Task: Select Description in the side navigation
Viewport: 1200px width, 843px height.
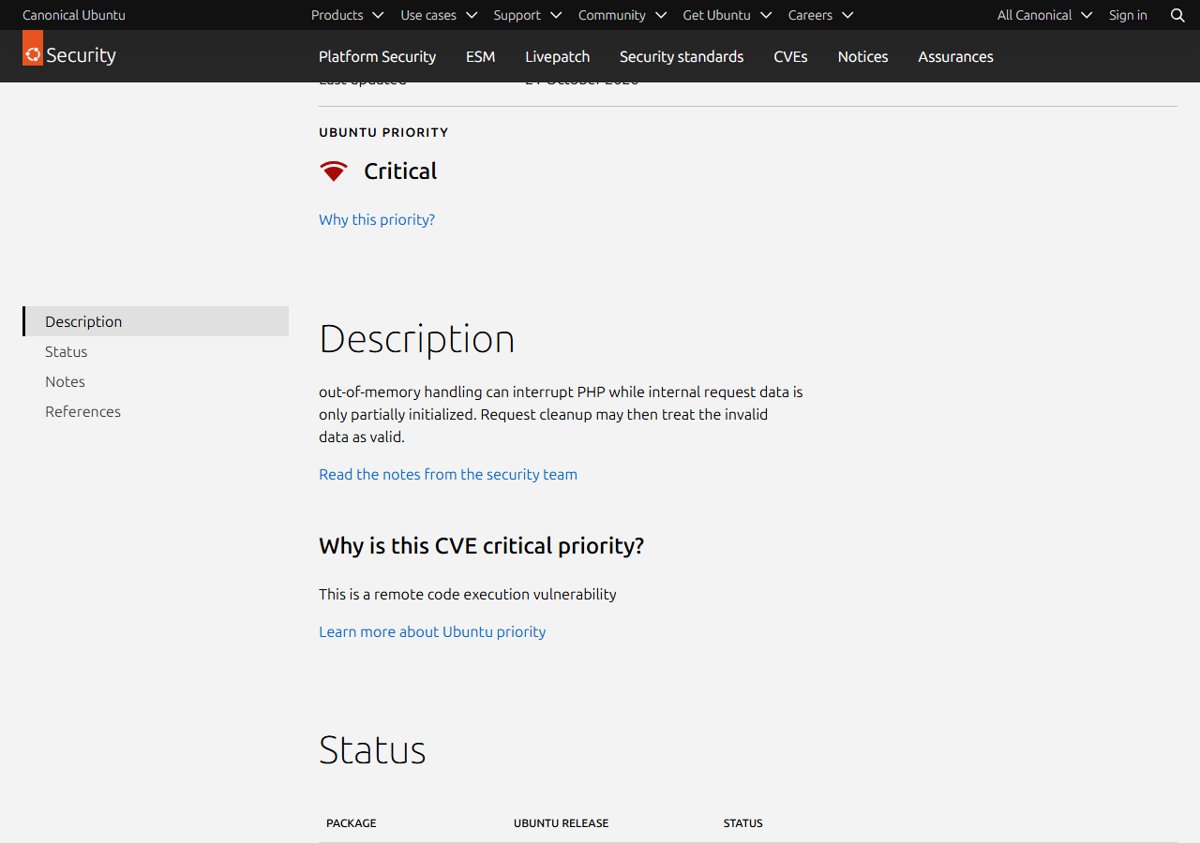Action: coord(156,321)
